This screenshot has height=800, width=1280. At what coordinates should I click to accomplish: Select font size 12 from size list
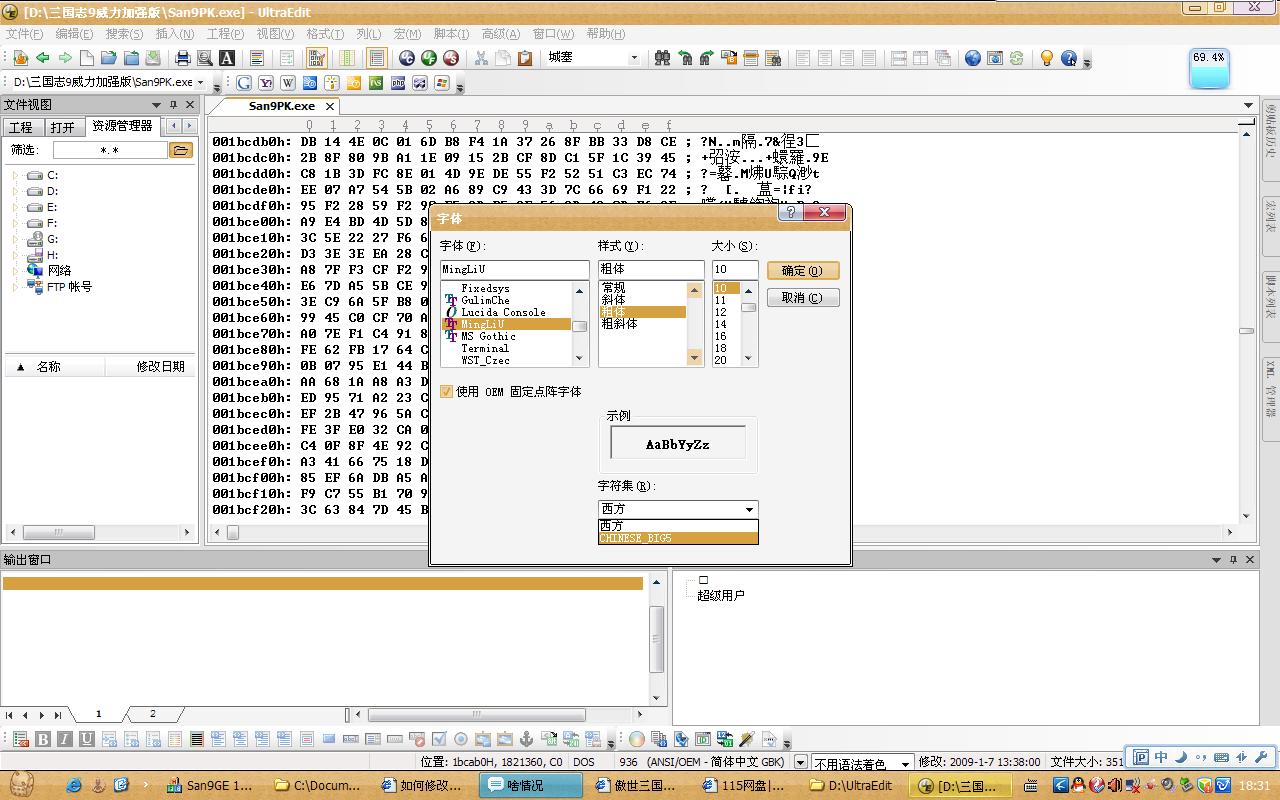pyautogui.click(x=721, y=312)
